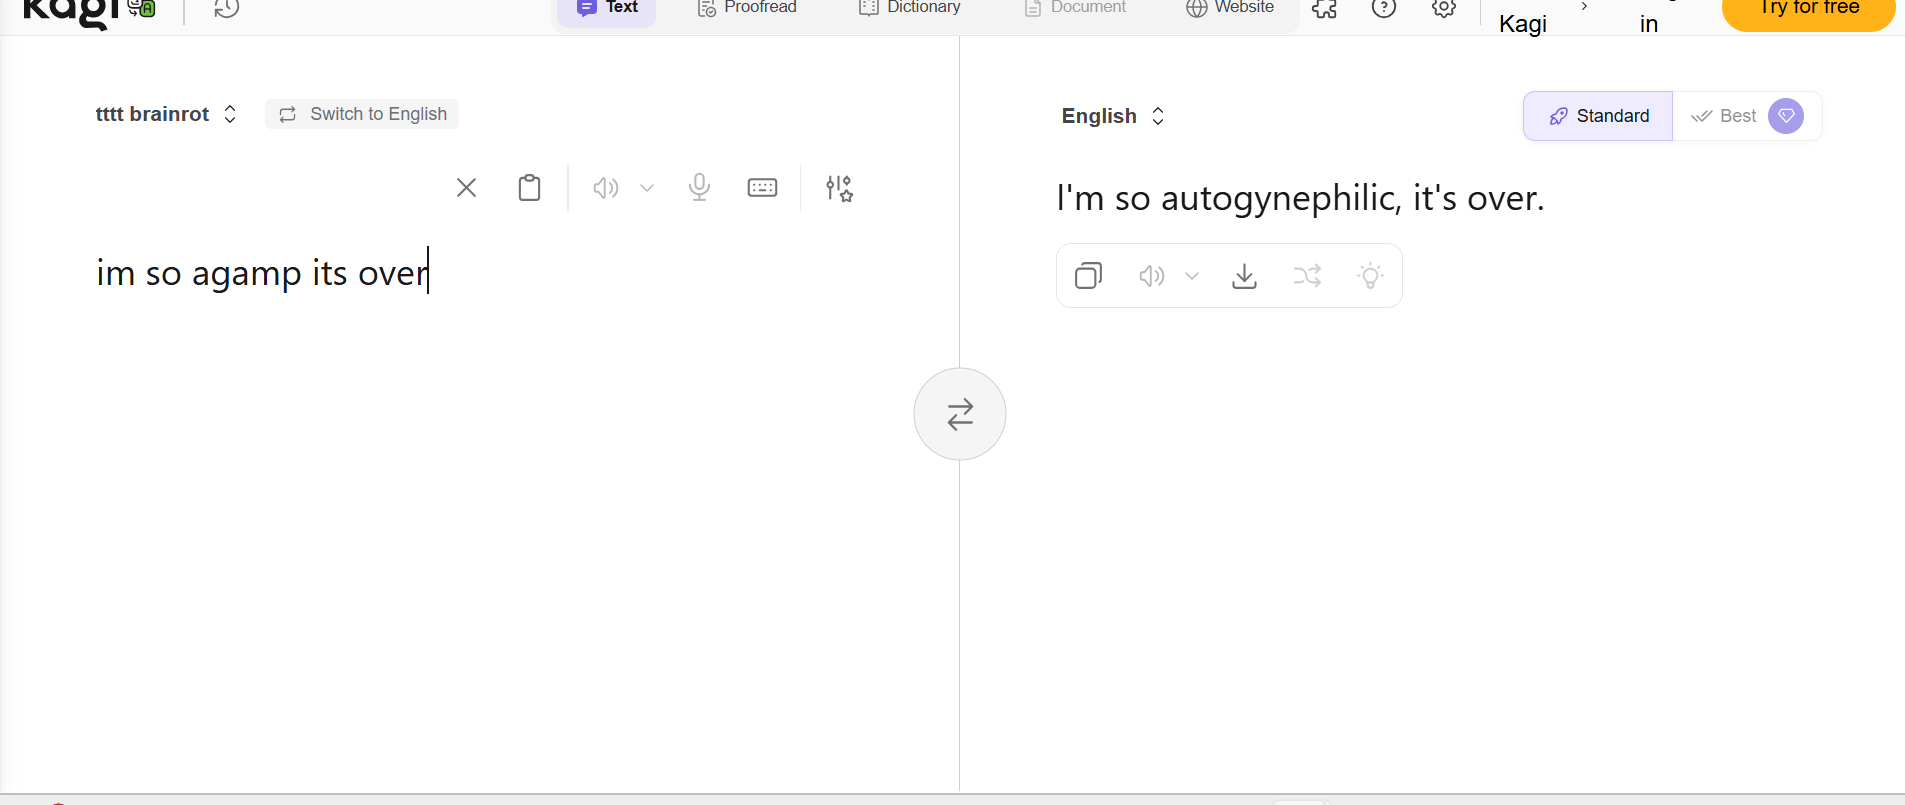Open the English target language dropdown
Viewport: 1905px width, 805px height.
(x=1113, y=116)
